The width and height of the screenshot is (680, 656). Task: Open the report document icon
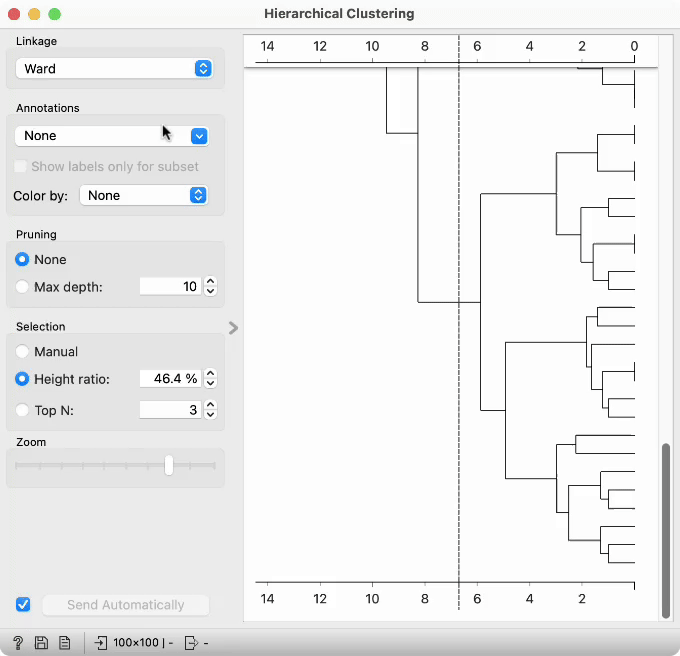tap(65, 643)
